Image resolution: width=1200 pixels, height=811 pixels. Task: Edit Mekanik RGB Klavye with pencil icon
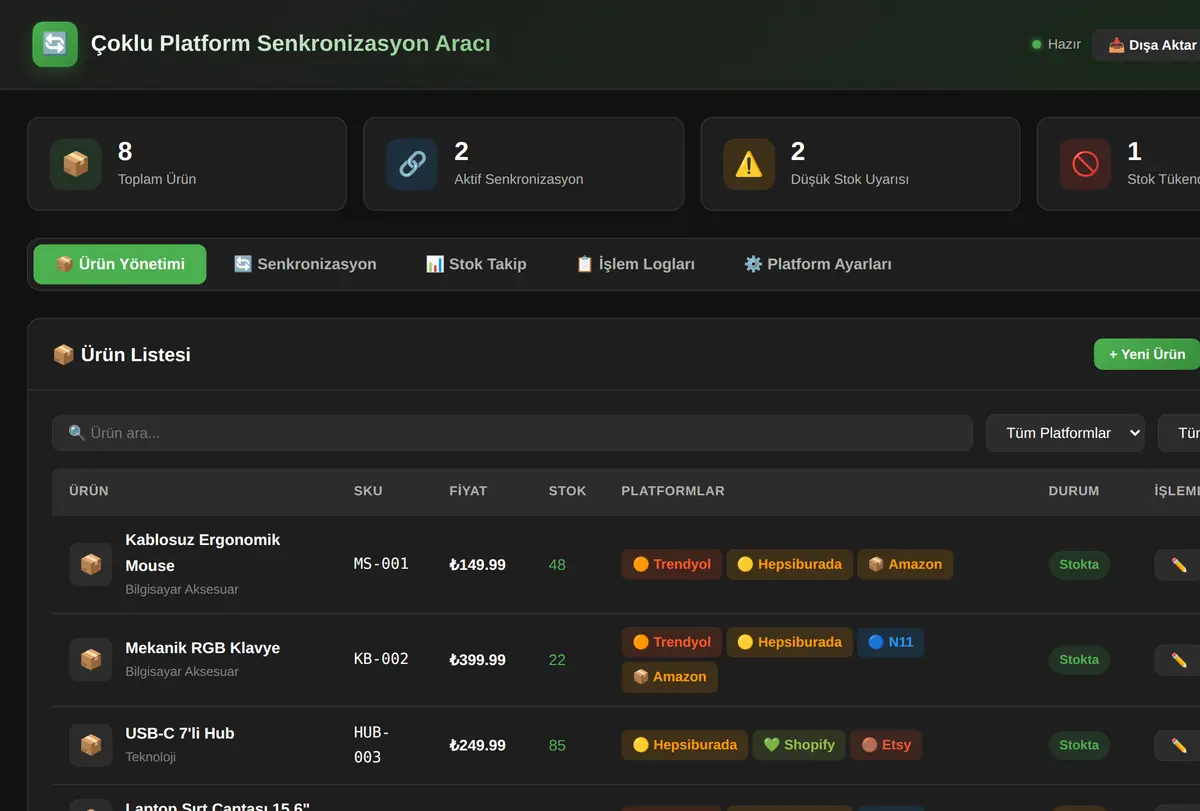(1178, 660)
